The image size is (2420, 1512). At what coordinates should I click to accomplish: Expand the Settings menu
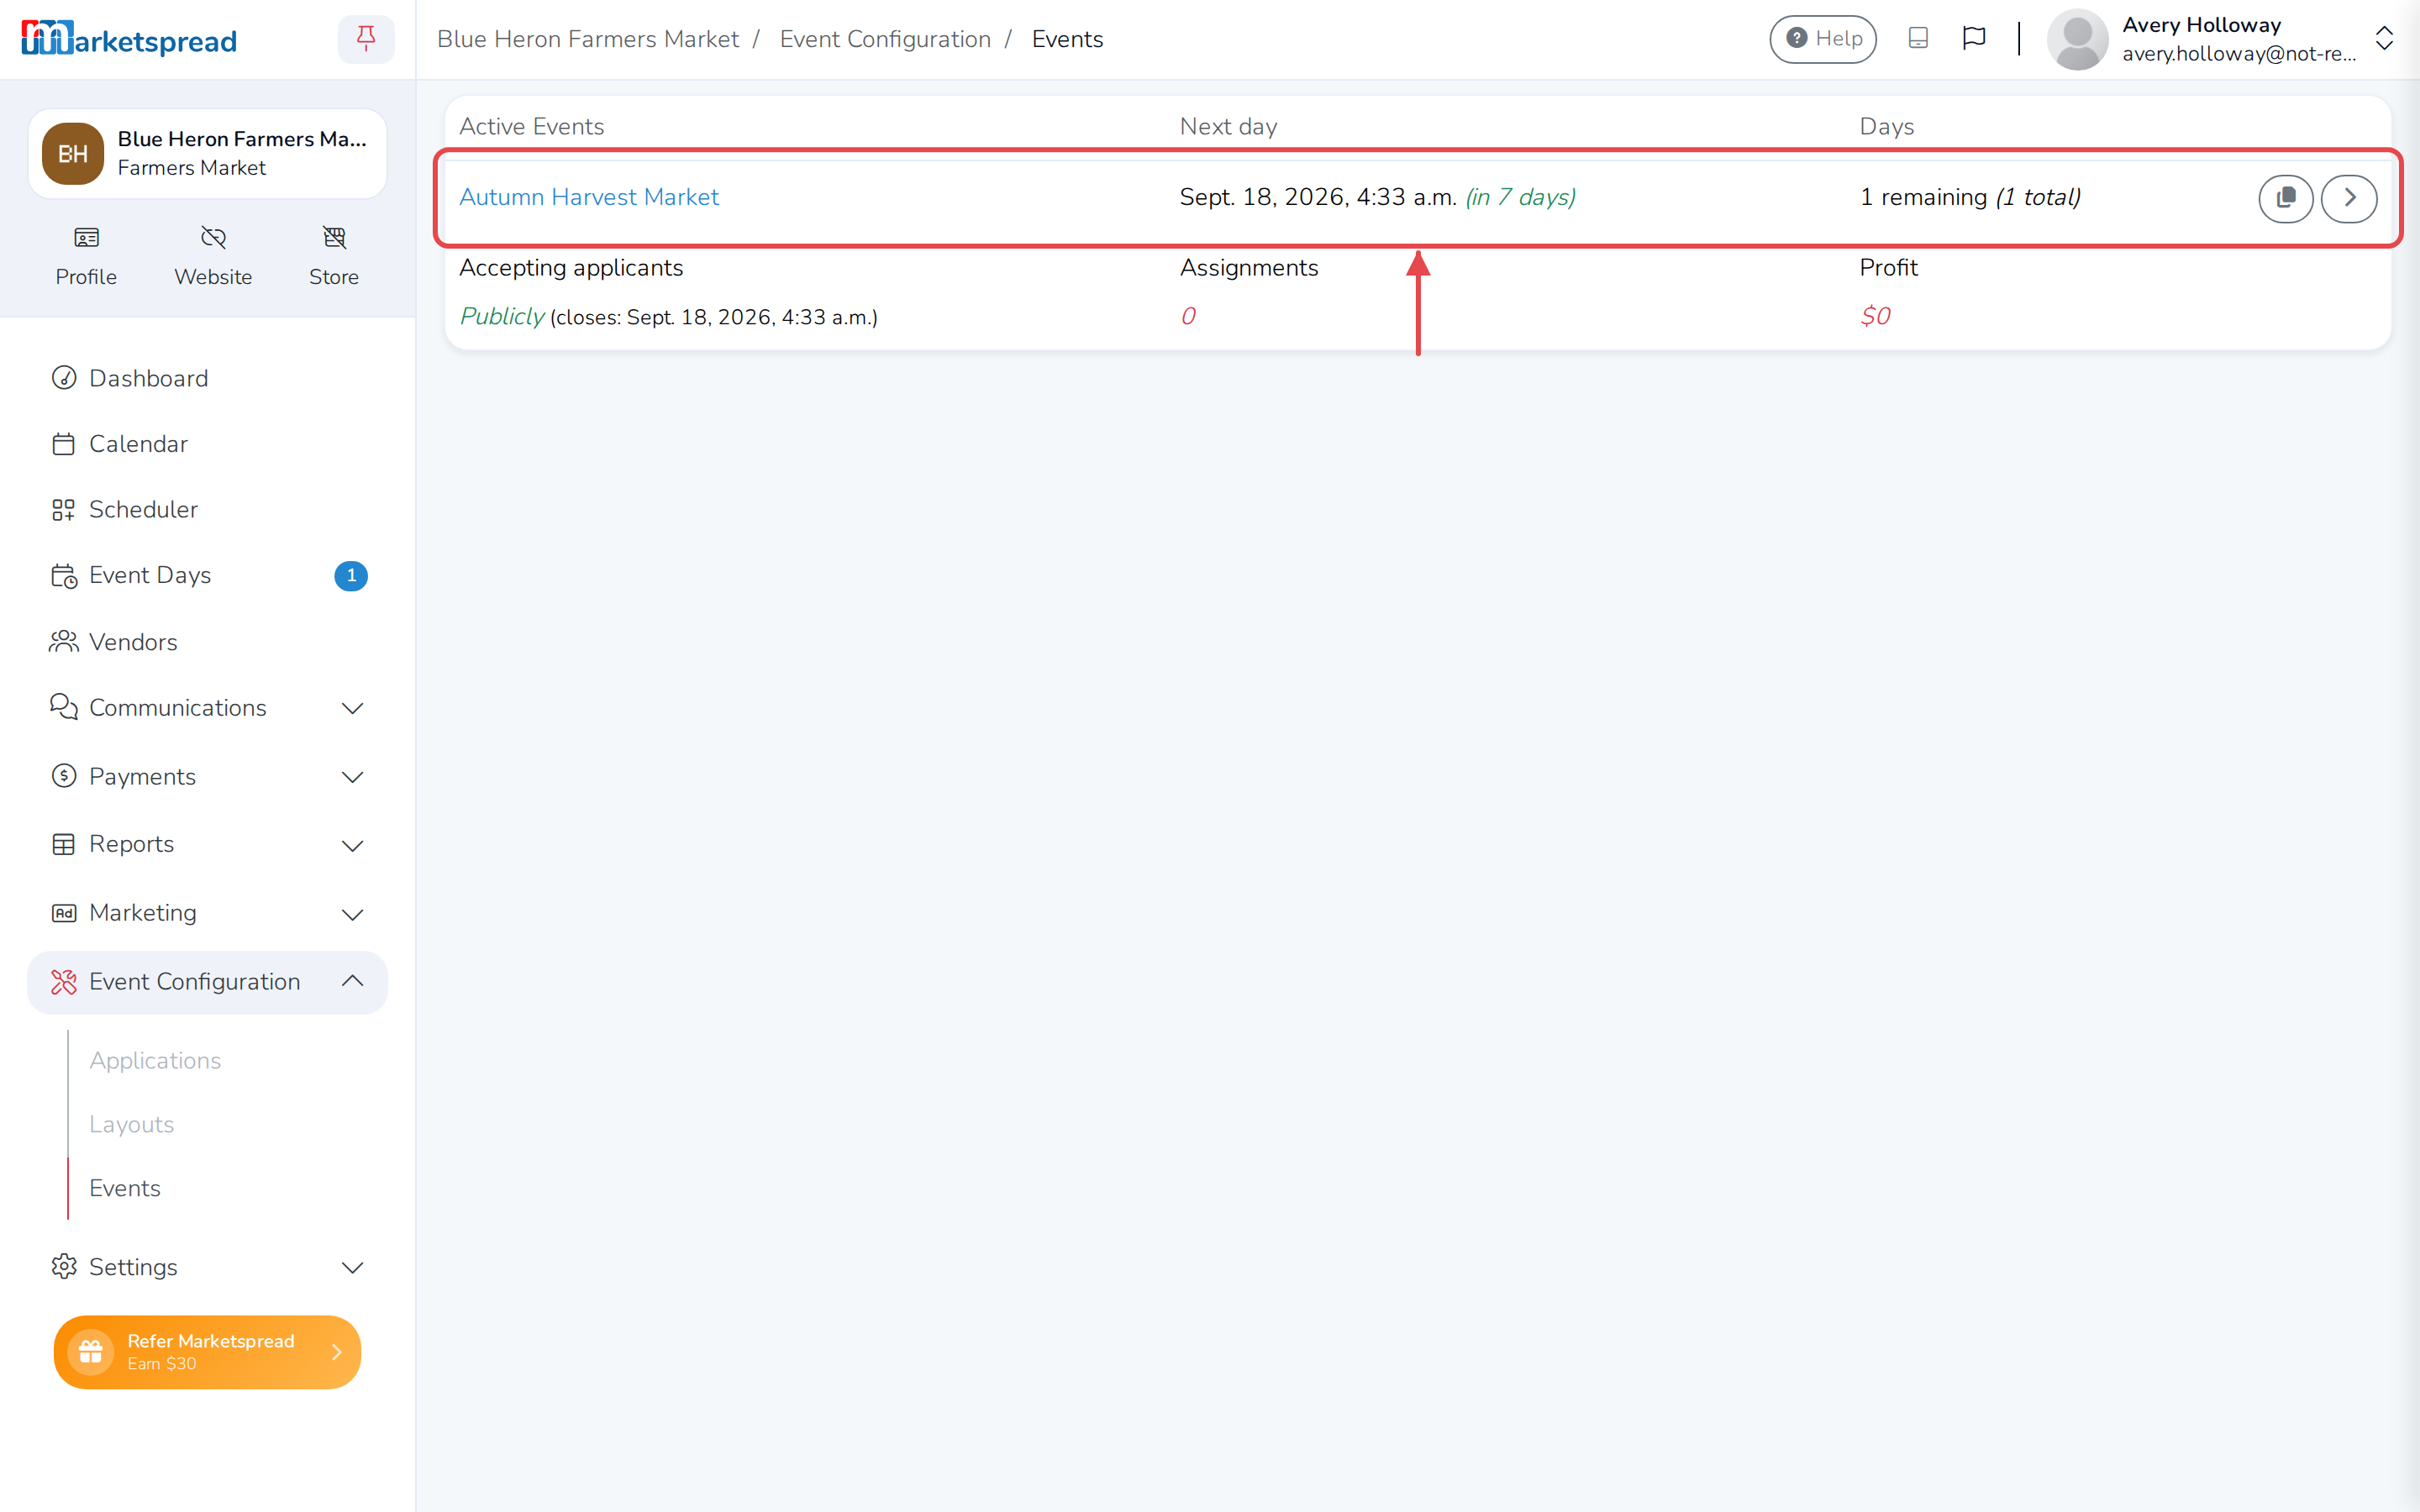(207, 1267)
